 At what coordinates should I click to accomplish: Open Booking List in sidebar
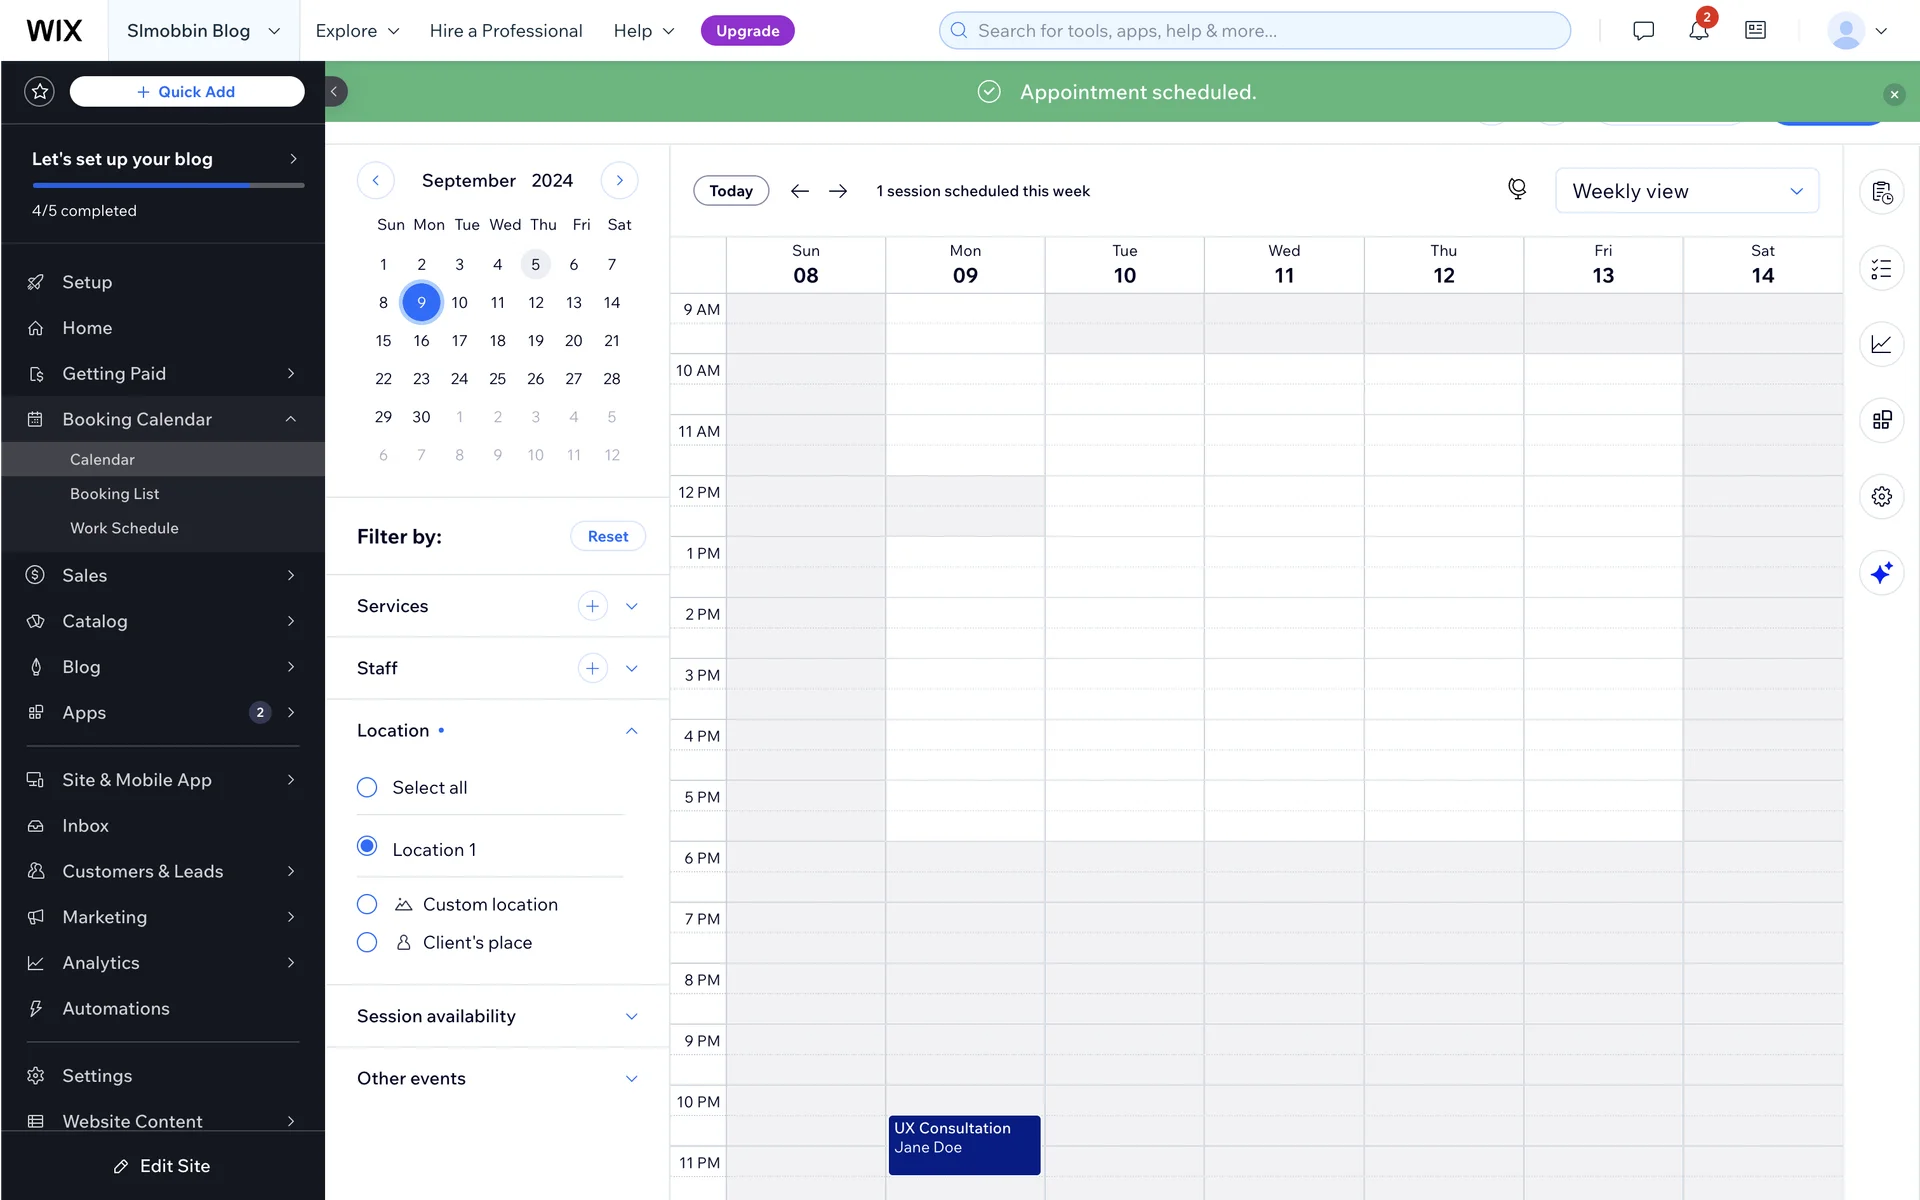point(115,494)
